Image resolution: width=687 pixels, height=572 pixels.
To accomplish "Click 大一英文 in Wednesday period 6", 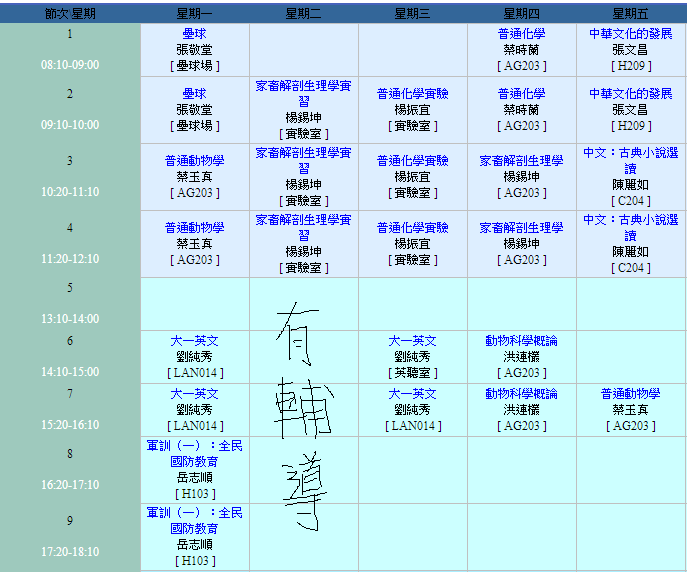I will click(412, 341).
